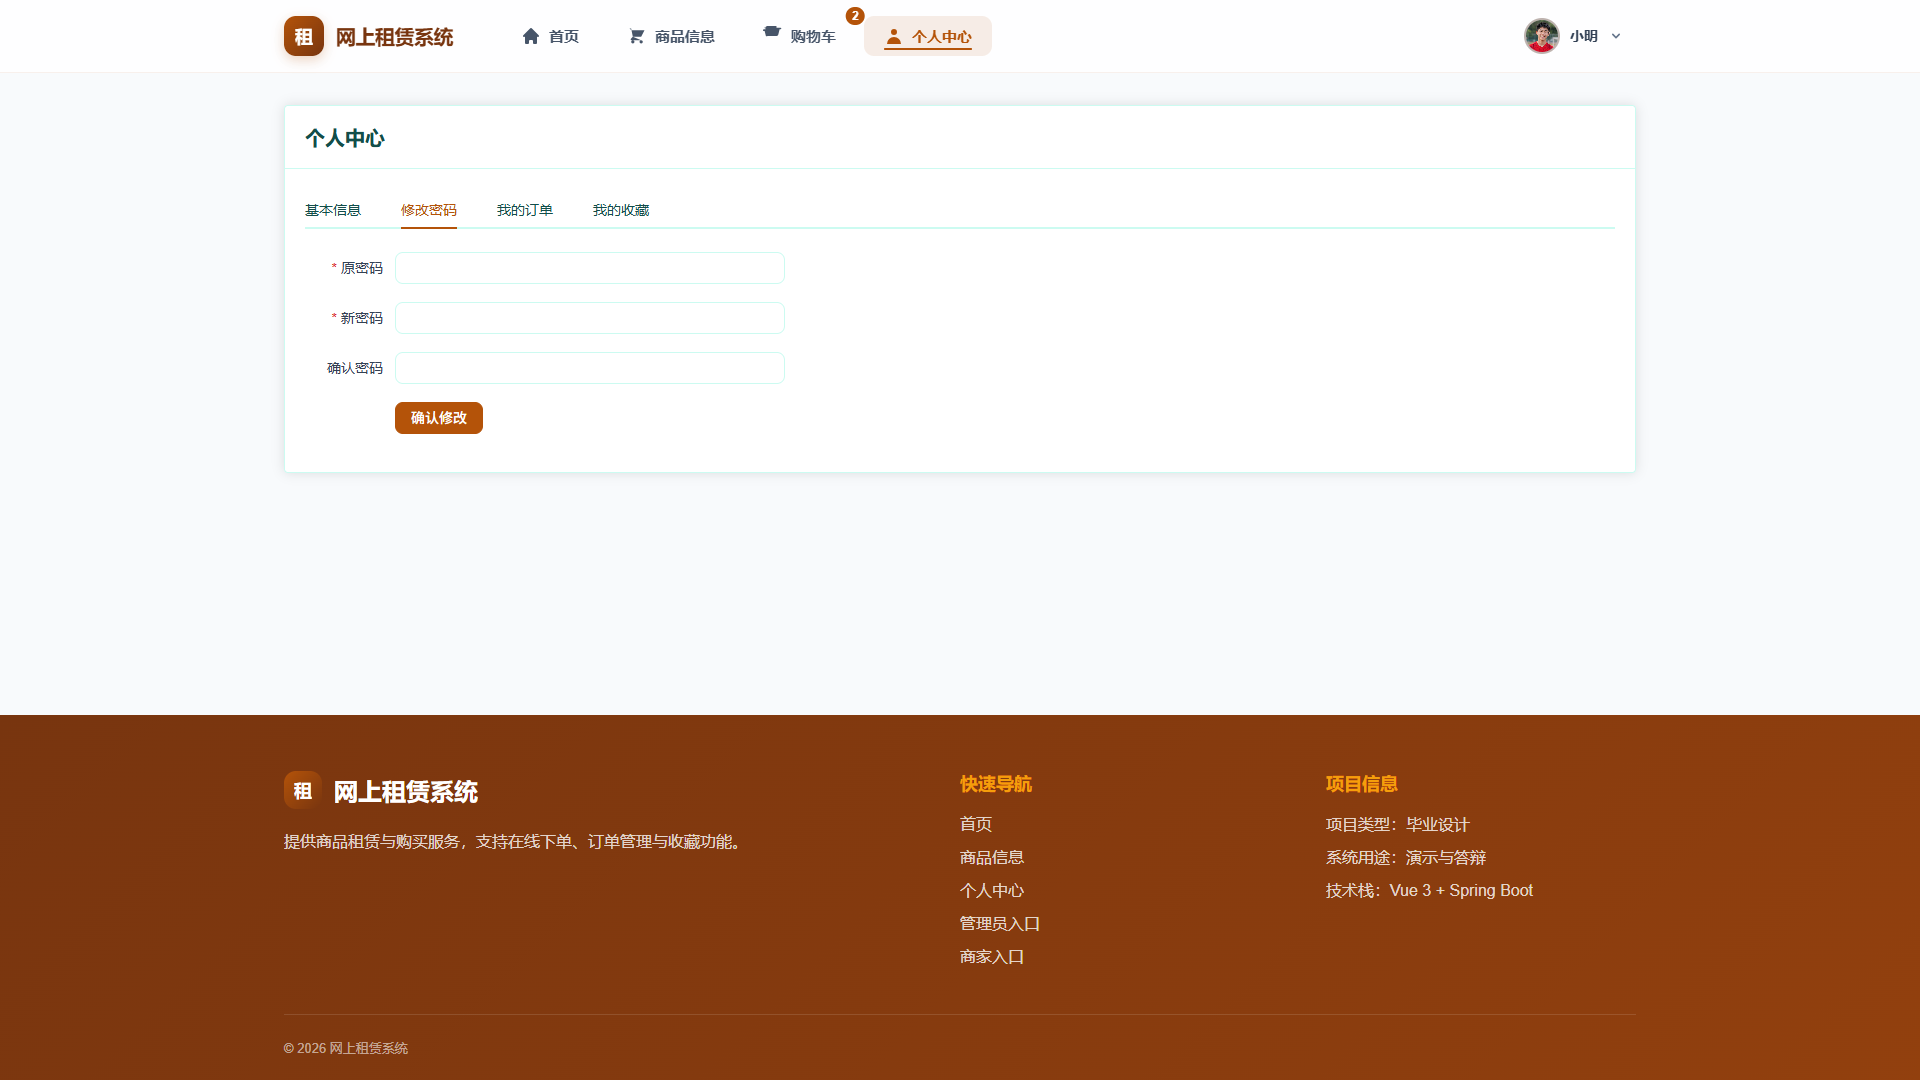Follow the 管理员入口 footer link
This screenshot has height=1080, width=1920.
(x=1000, y=924)
